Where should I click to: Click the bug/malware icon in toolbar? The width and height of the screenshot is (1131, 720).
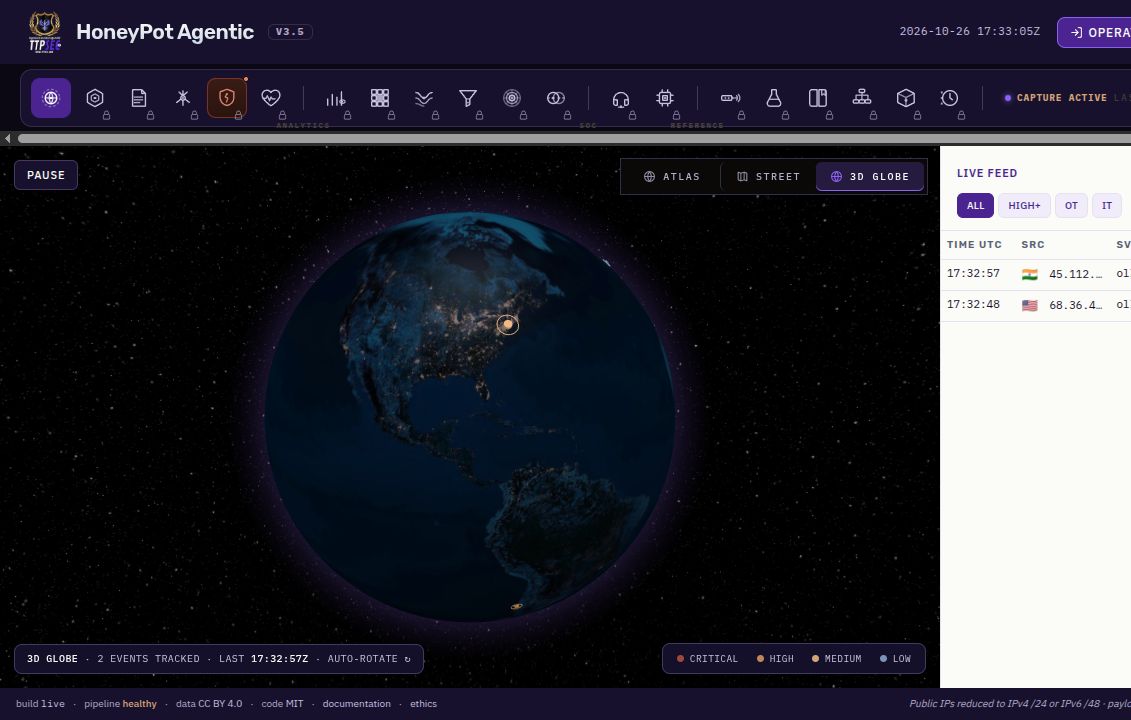[182, 98]
